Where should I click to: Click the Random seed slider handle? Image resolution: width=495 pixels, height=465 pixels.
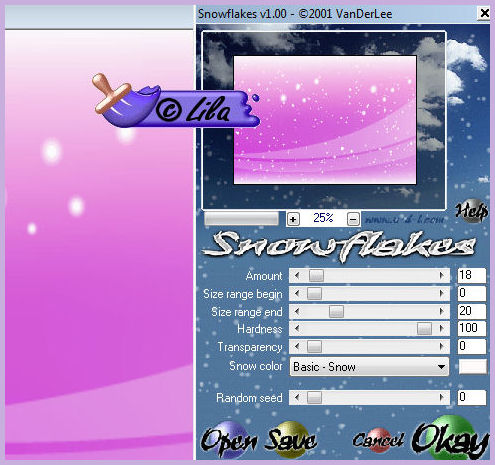coord(314,397)
